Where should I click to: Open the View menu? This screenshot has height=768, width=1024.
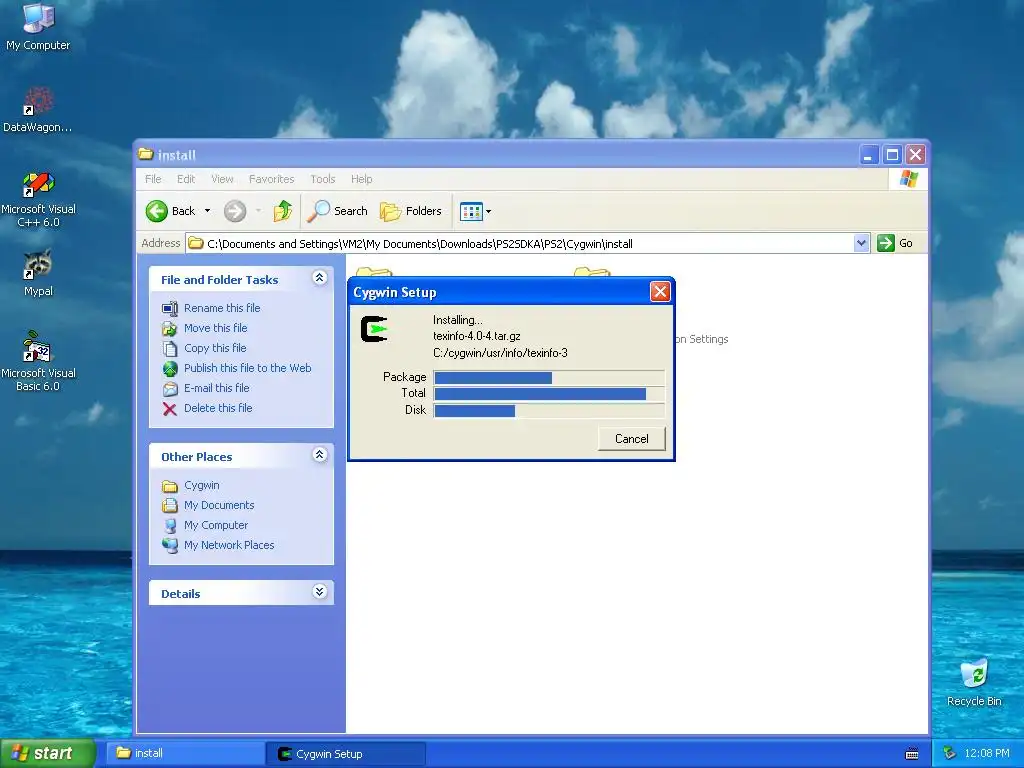point(222,179)
